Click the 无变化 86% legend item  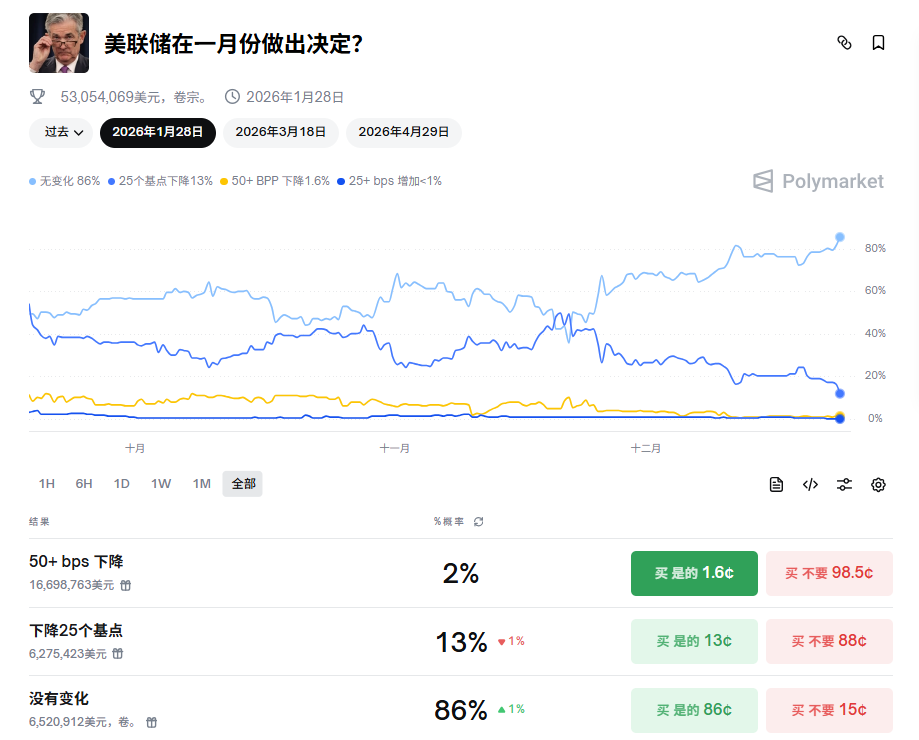point(65,181)
